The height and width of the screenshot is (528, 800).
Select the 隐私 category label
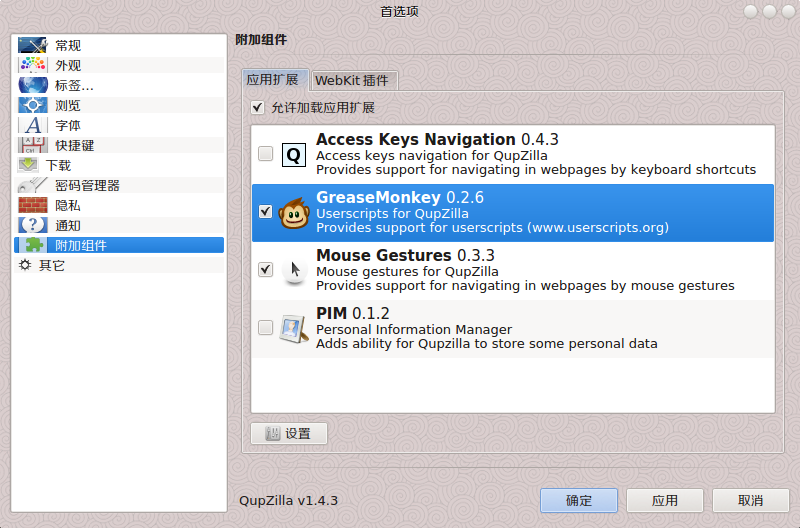pos(68,206)
